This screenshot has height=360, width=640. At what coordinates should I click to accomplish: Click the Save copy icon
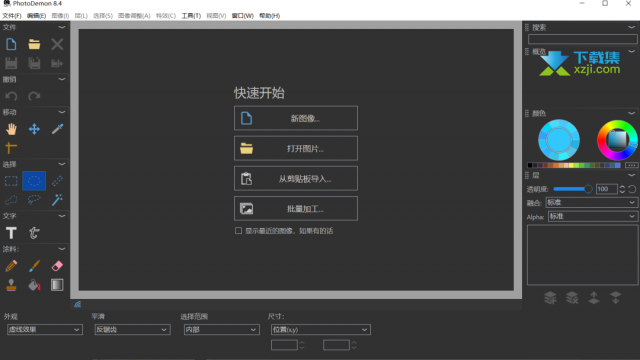(34, 63)
